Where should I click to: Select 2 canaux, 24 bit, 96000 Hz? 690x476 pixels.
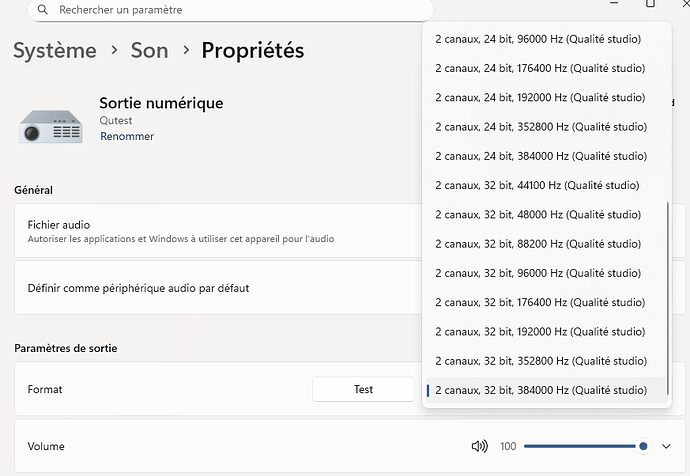538,39
